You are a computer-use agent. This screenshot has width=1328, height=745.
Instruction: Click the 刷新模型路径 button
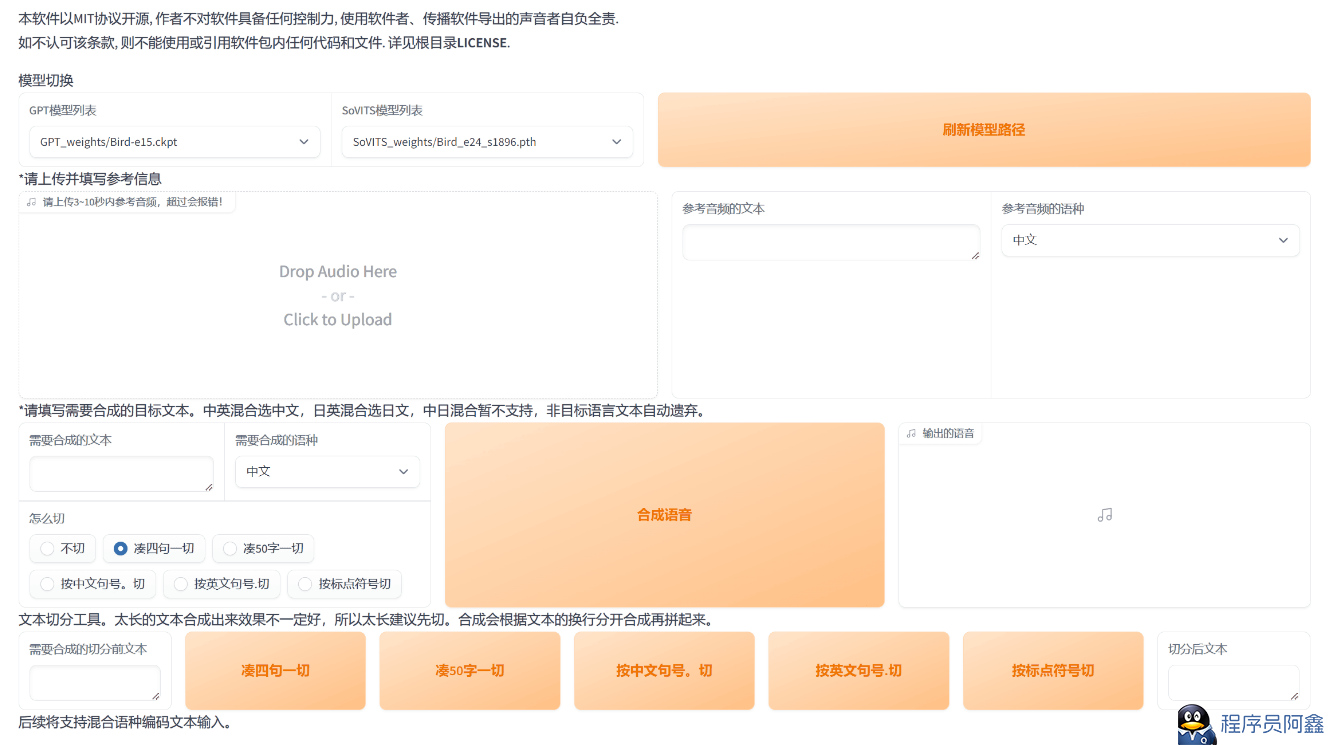point(984,130)
